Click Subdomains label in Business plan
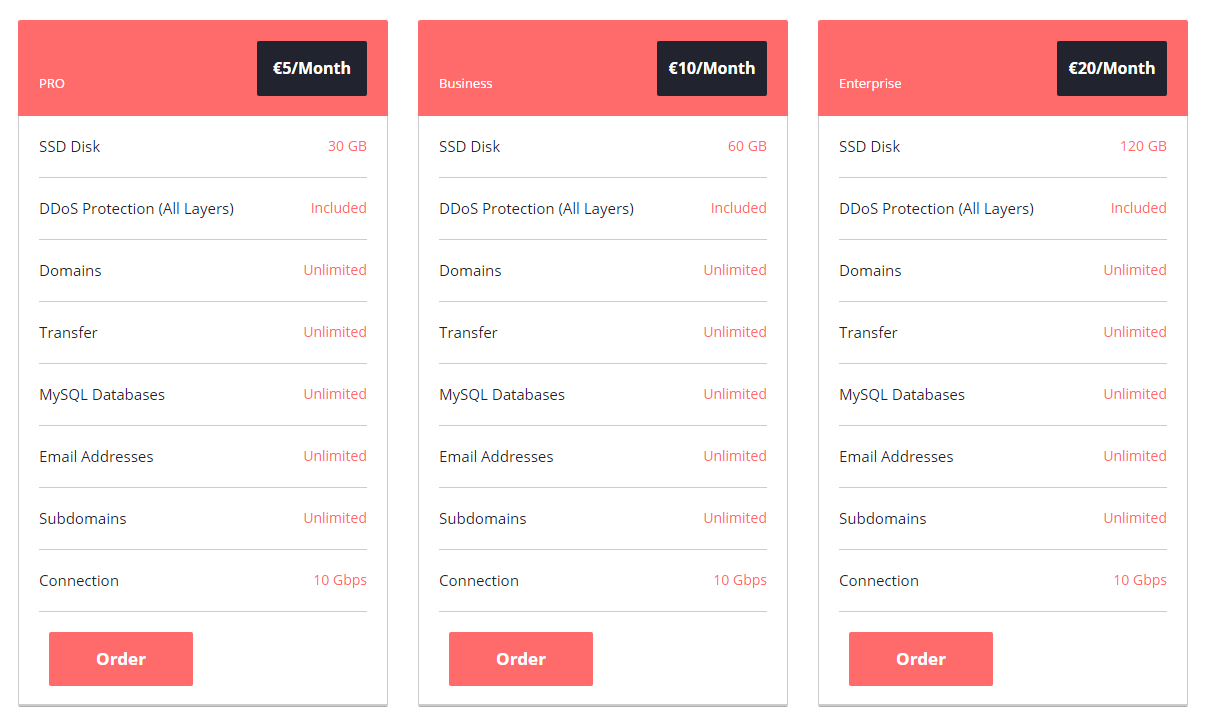Screen dimensions: 1221x727 pos(483,519)
